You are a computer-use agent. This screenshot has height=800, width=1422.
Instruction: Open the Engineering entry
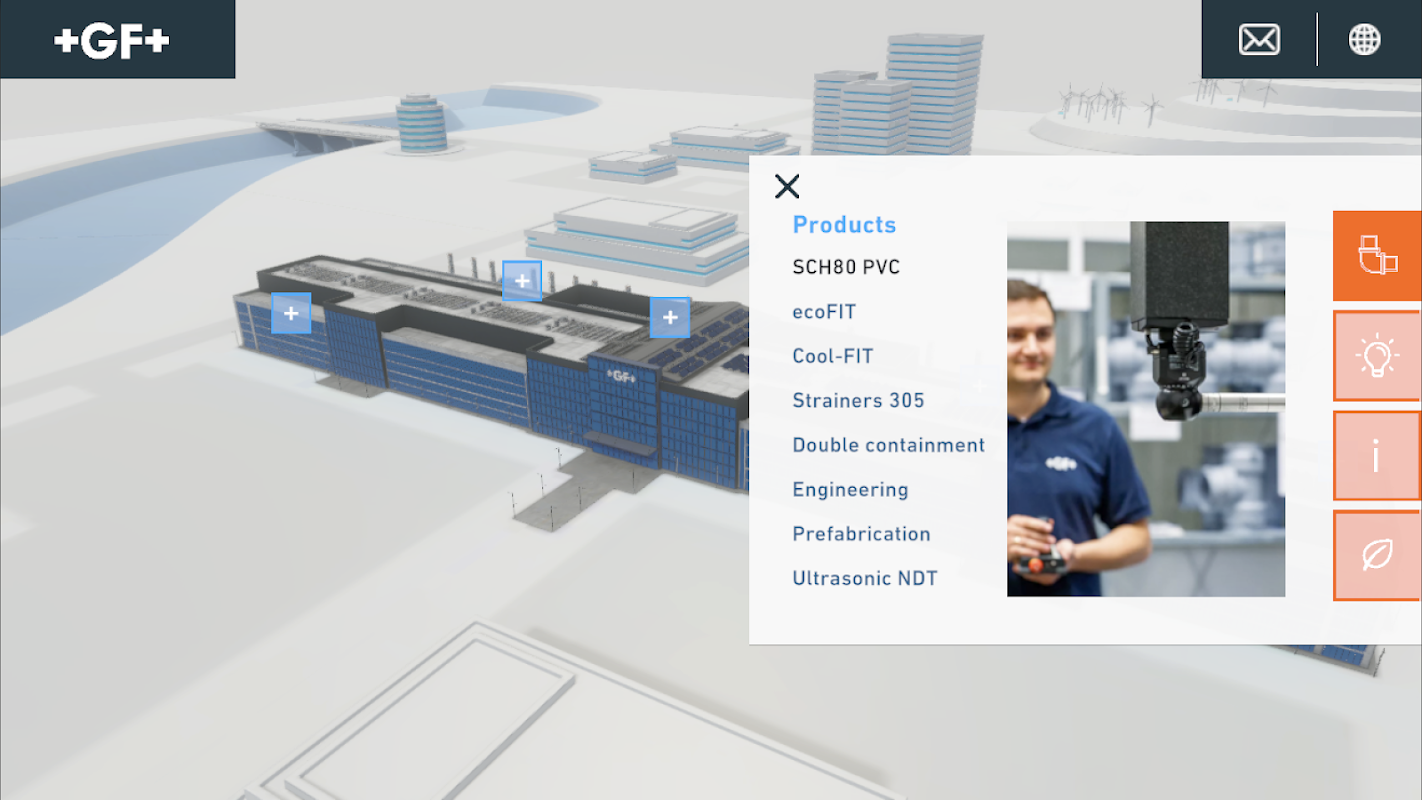coord(850,490)
